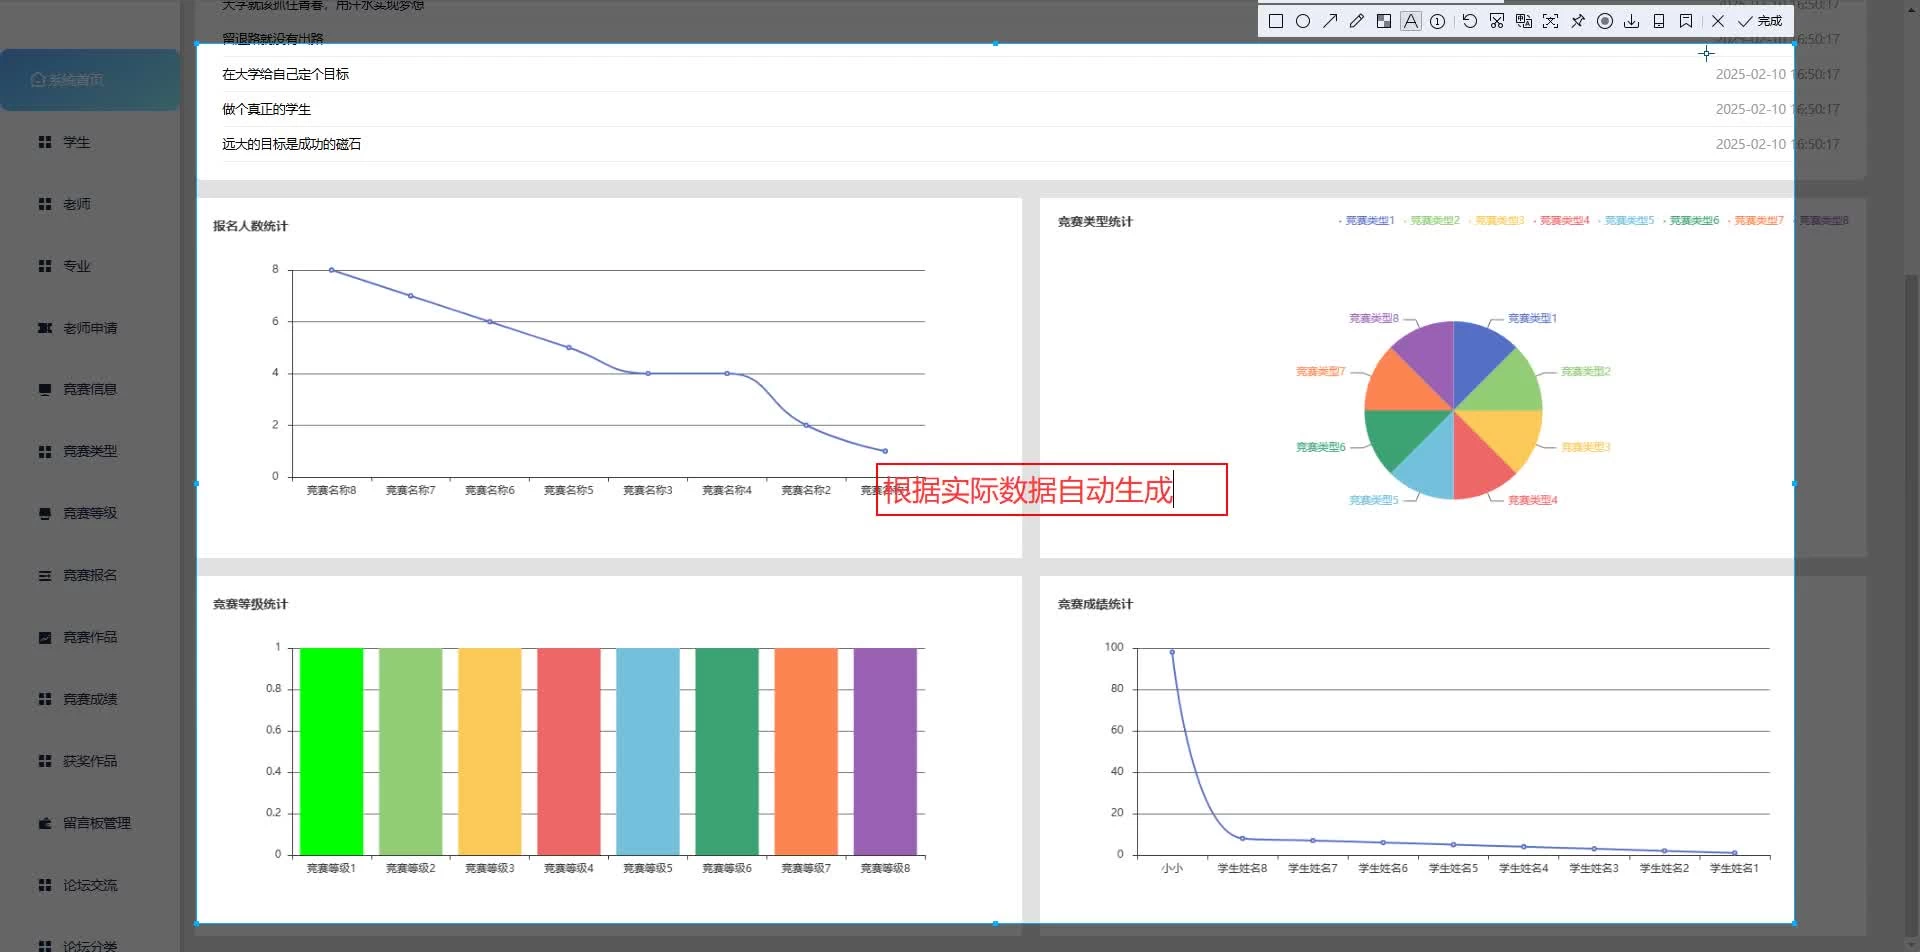Click the undo icon in screenshot toolbar
Image resolution: width=1920 pixels, height=952 pixels.
click(1469, 21)
